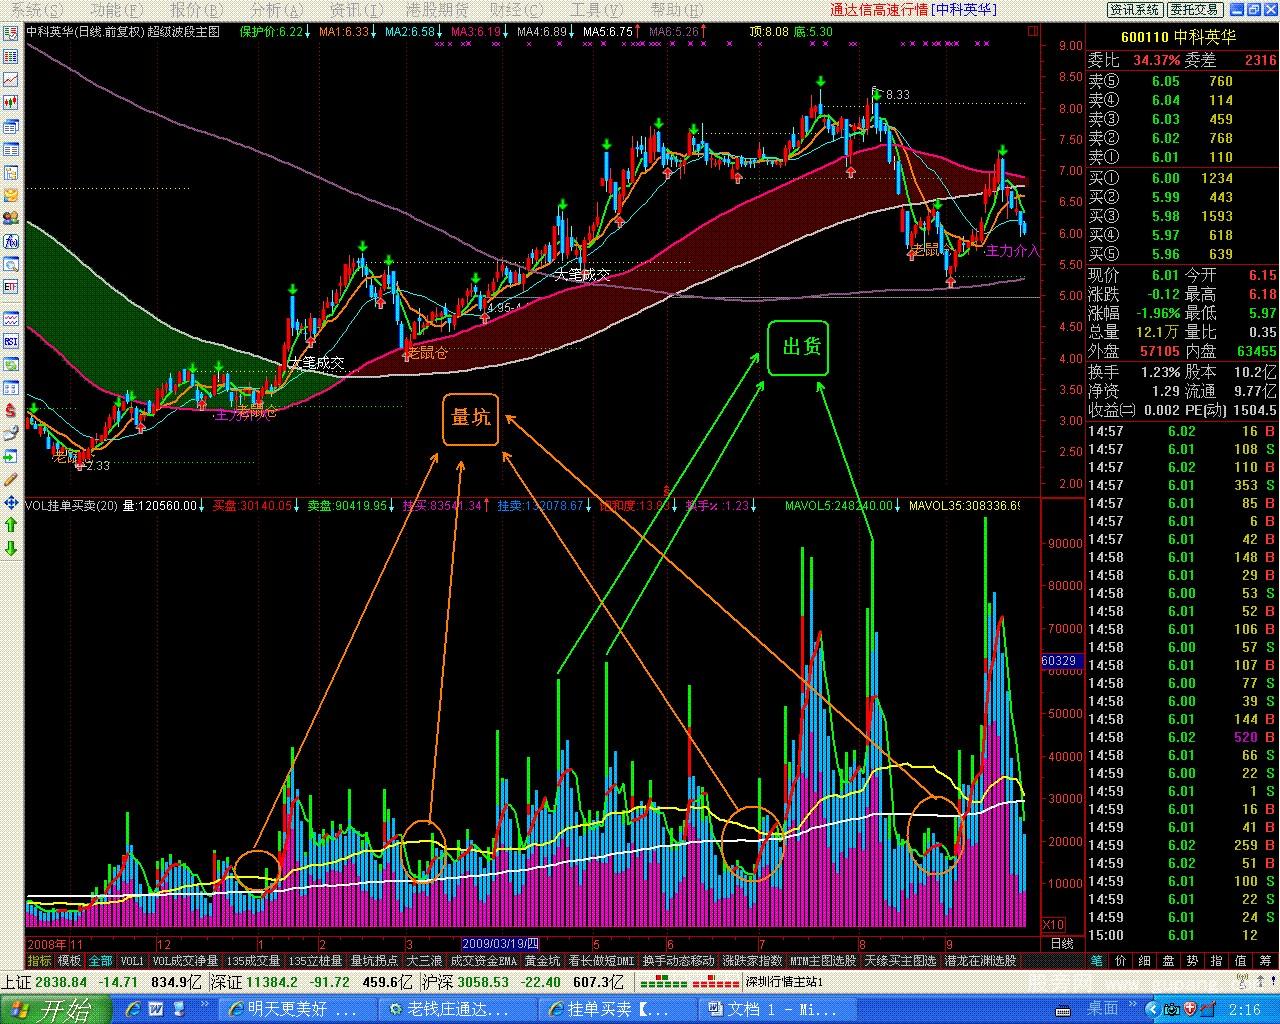Click the green up arrow sidebar icon
This screenshot has height=1024, width=1280.
point(11,525)
